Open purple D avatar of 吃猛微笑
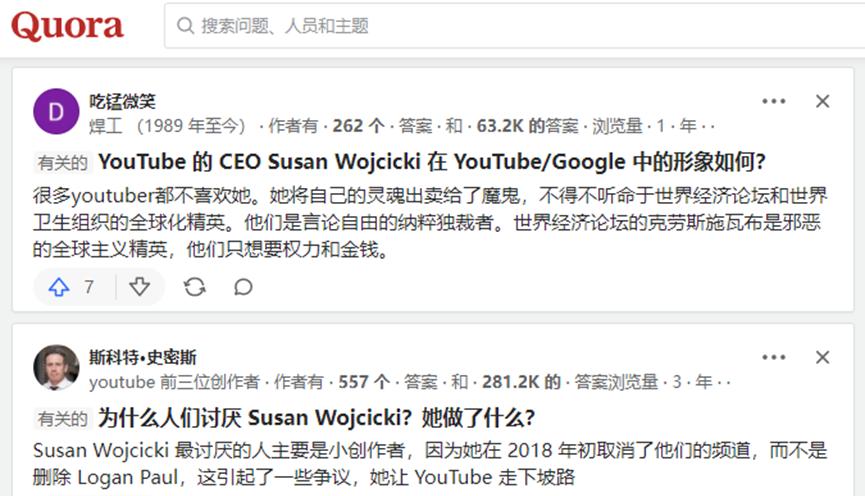The image size is (865, 496). [x=56, y=112]
